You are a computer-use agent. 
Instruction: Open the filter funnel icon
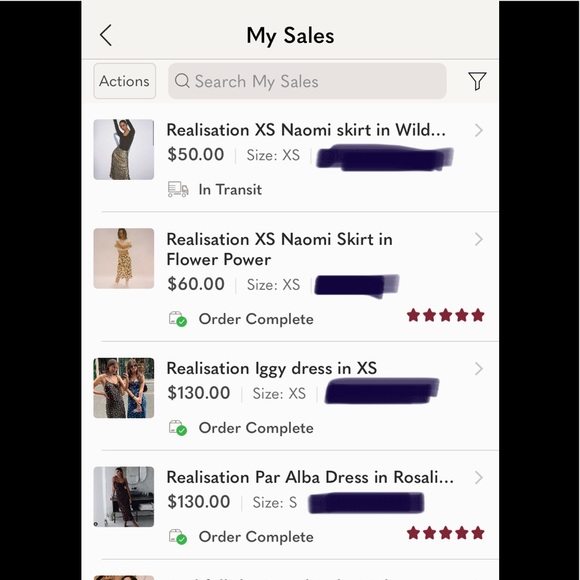coord(477,81)
